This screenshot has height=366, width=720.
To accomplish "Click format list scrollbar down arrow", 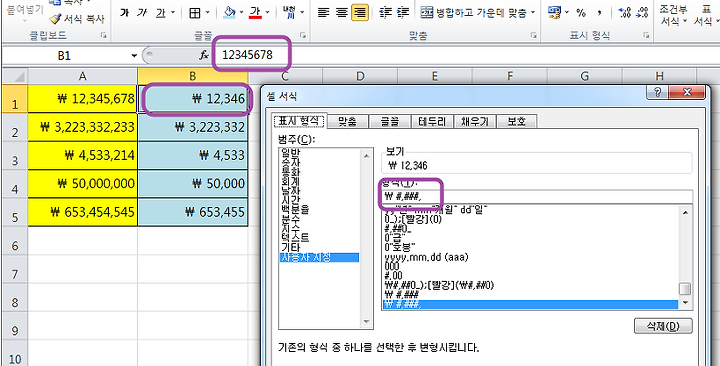I will pos(685,303).
